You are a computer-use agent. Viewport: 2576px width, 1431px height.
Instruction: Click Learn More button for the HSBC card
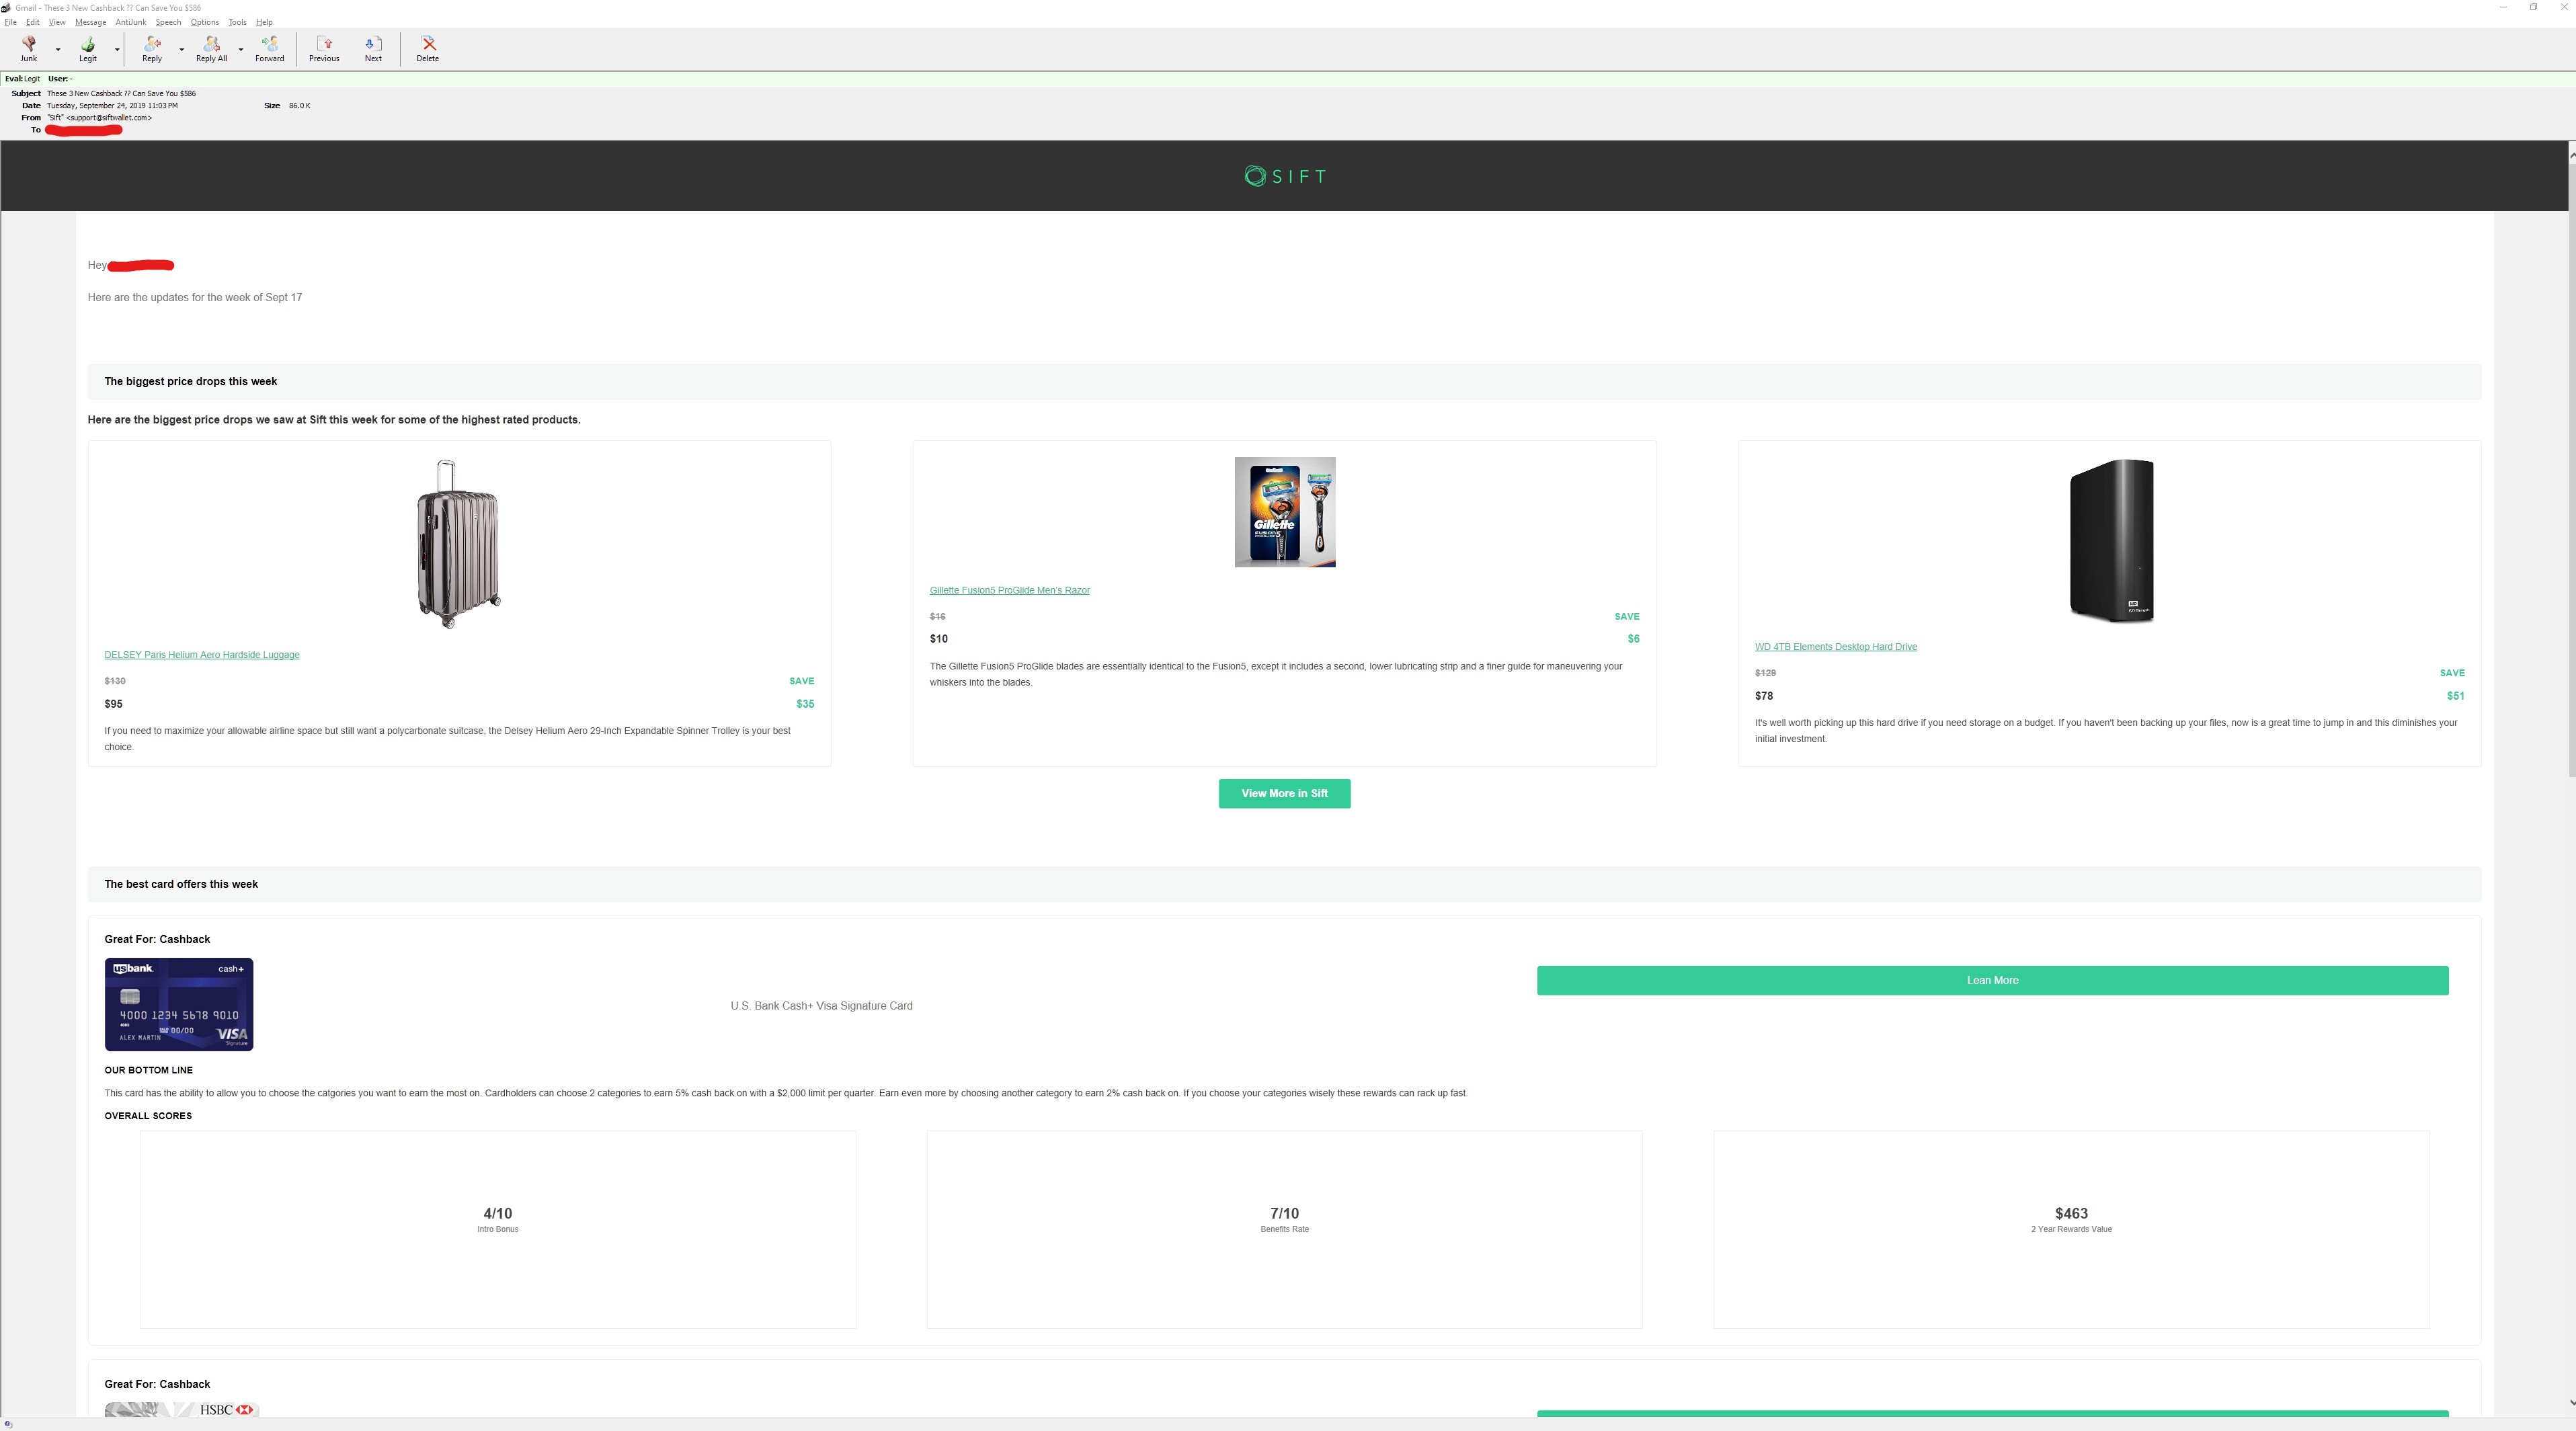coord(1992,1413)
